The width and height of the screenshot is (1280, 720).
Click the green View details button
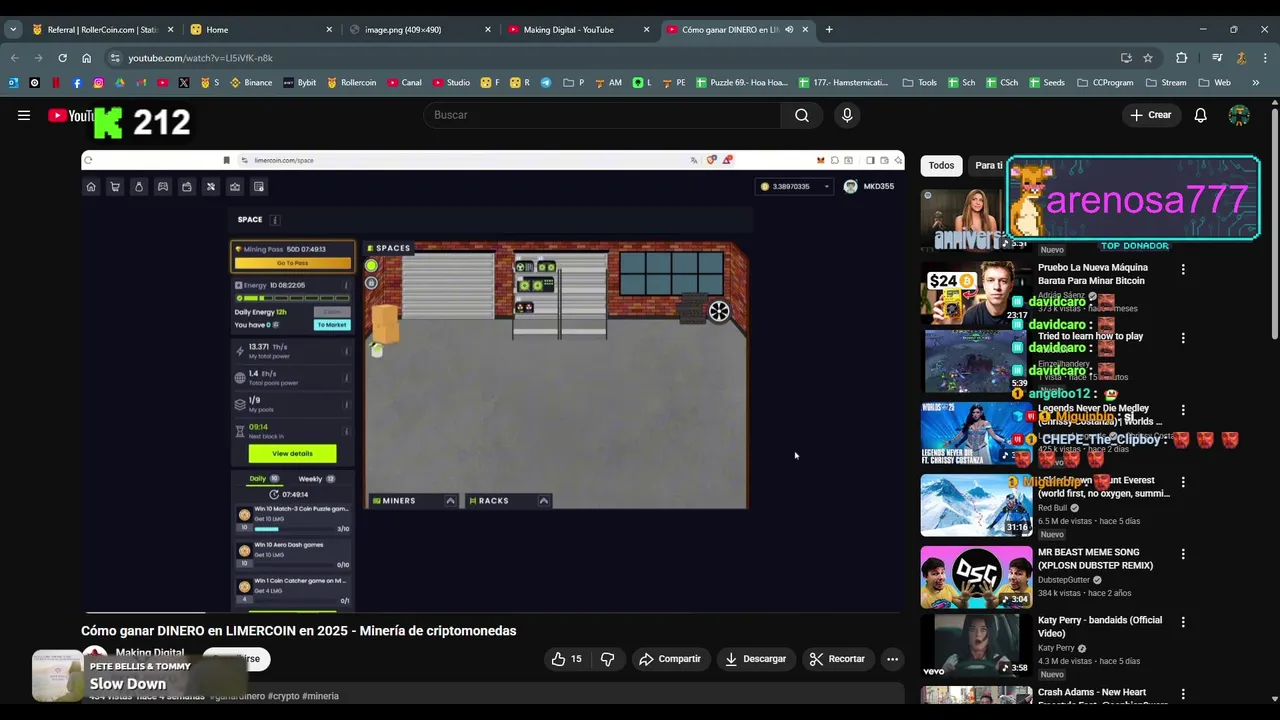pyautogui.click(x=292, y=453)
